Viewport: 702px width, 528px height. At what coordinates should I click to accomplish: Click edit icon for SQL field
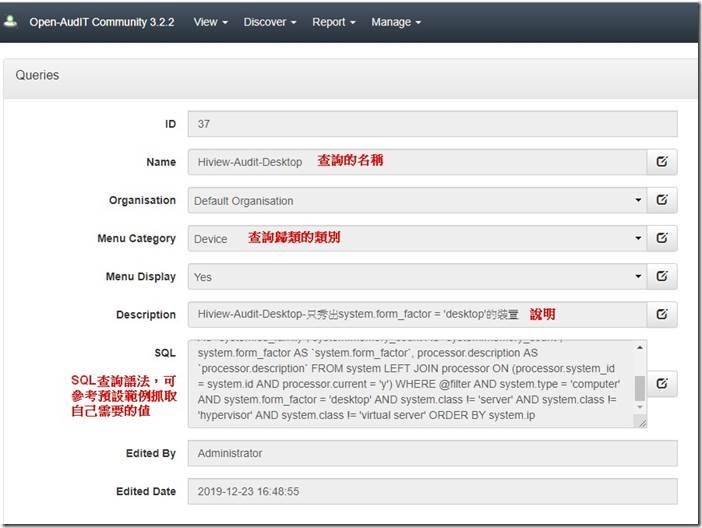[x=662, y=384]
